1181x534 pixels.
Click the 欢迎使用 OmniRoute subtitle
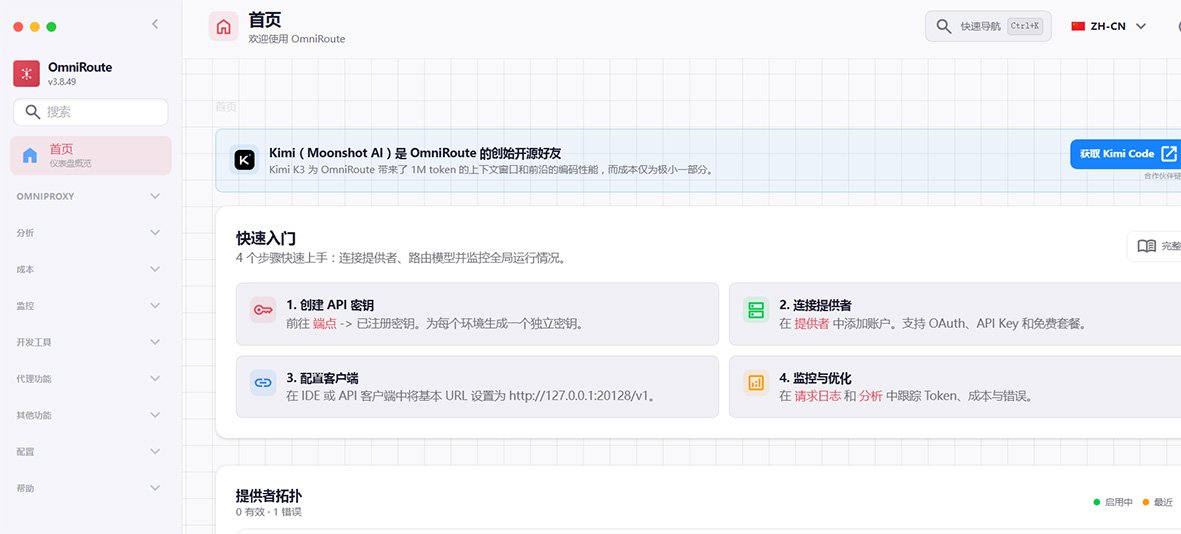click(297, 39)
